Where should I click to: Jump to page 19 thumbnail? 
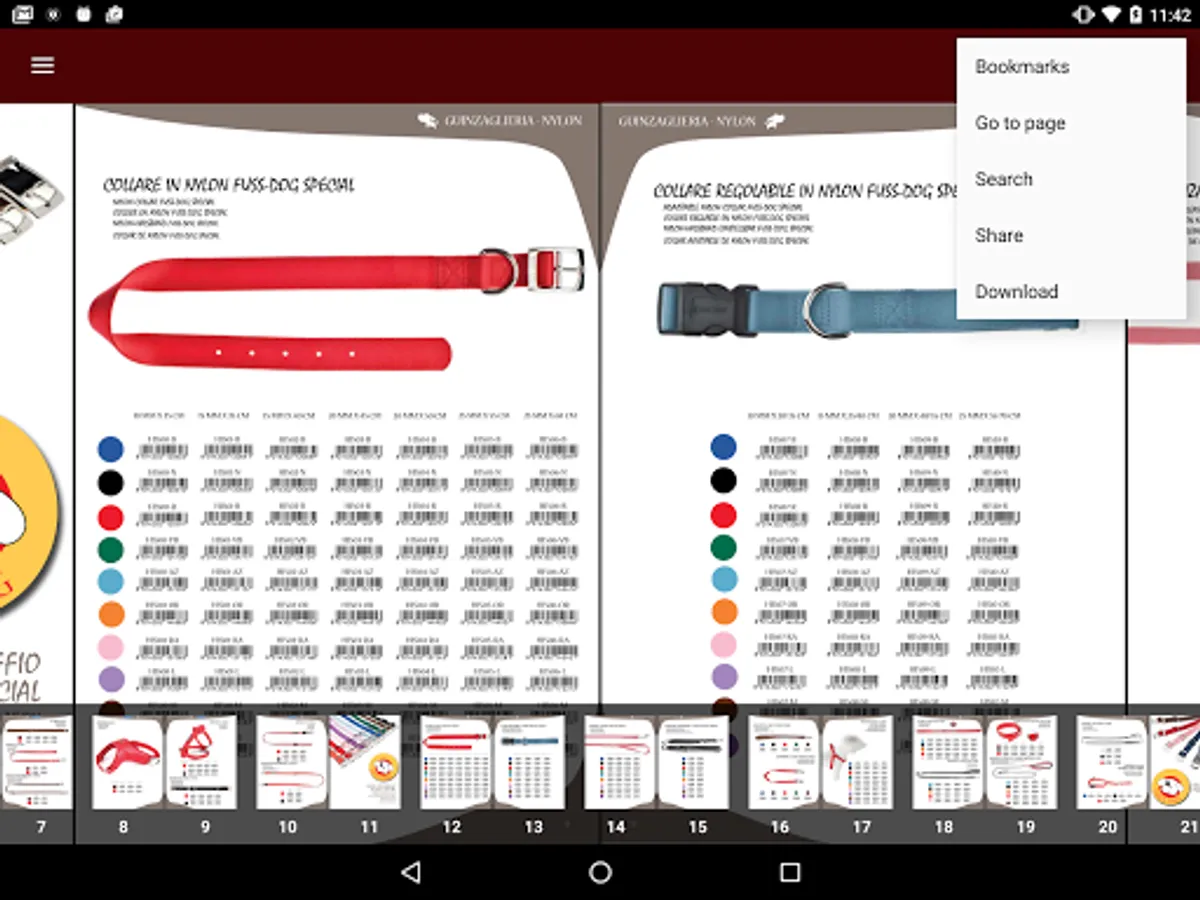click(x=1021, y=763)
